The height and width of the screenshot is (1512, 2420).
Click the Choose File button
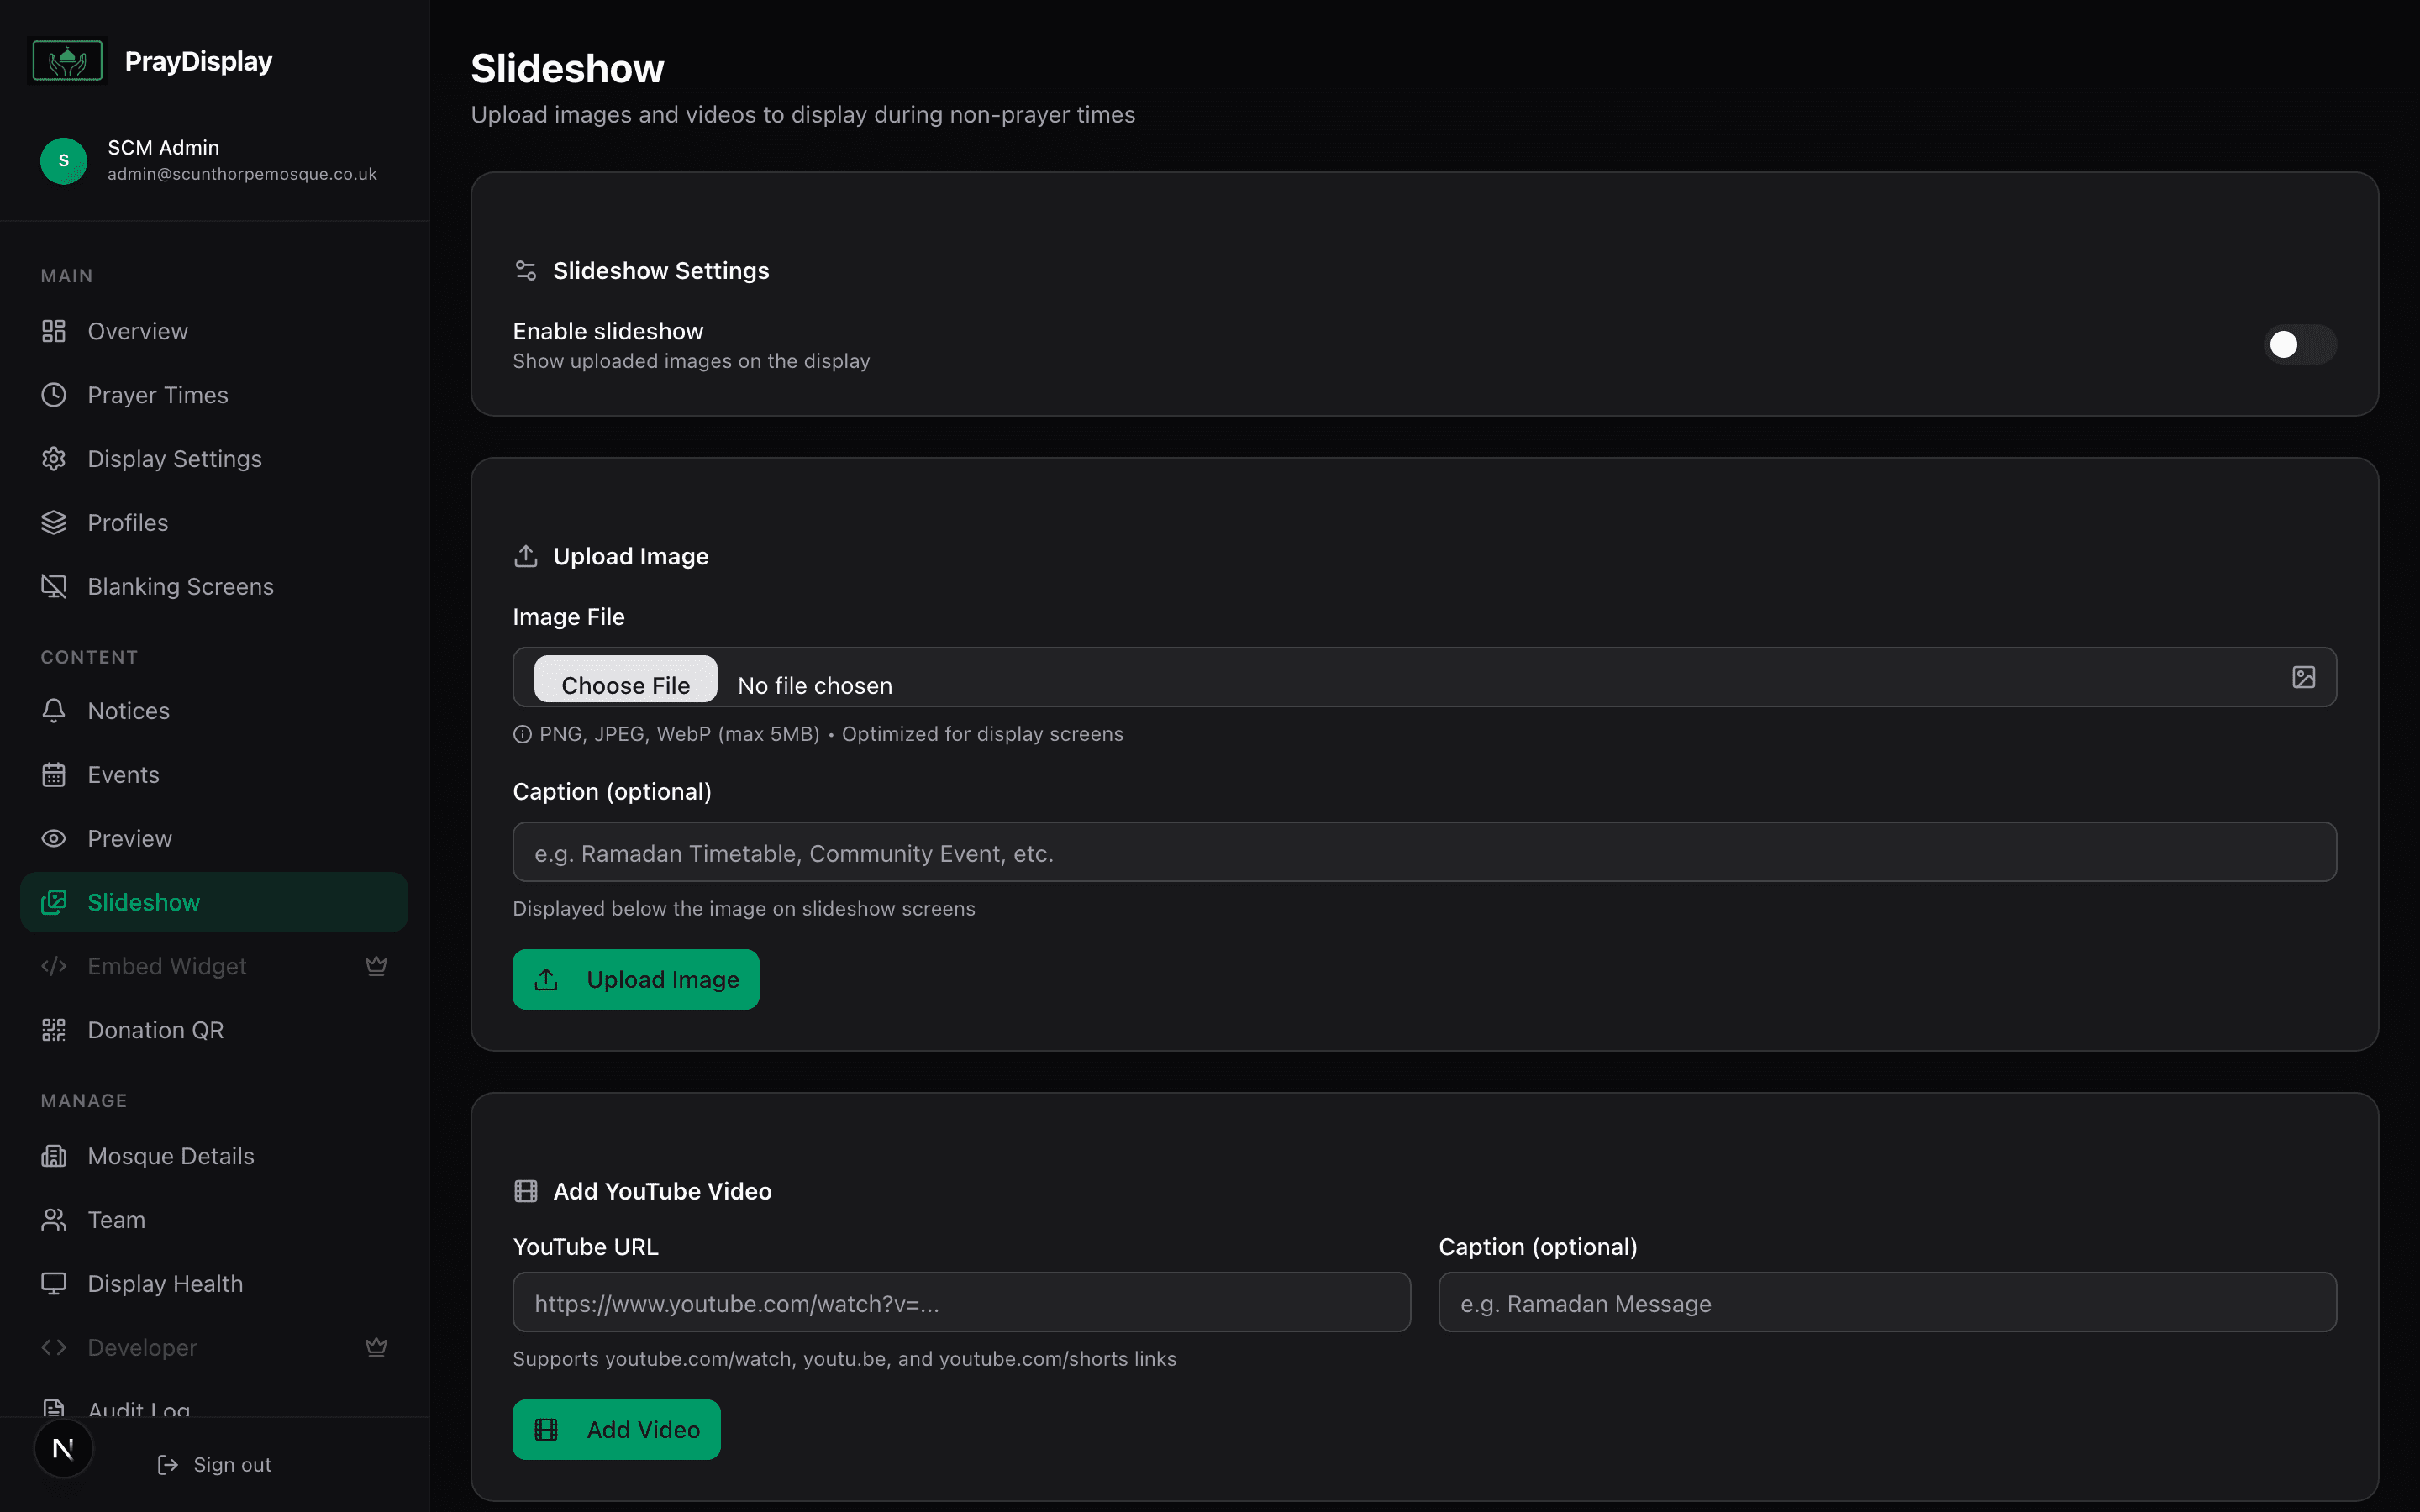coord(625,683)
